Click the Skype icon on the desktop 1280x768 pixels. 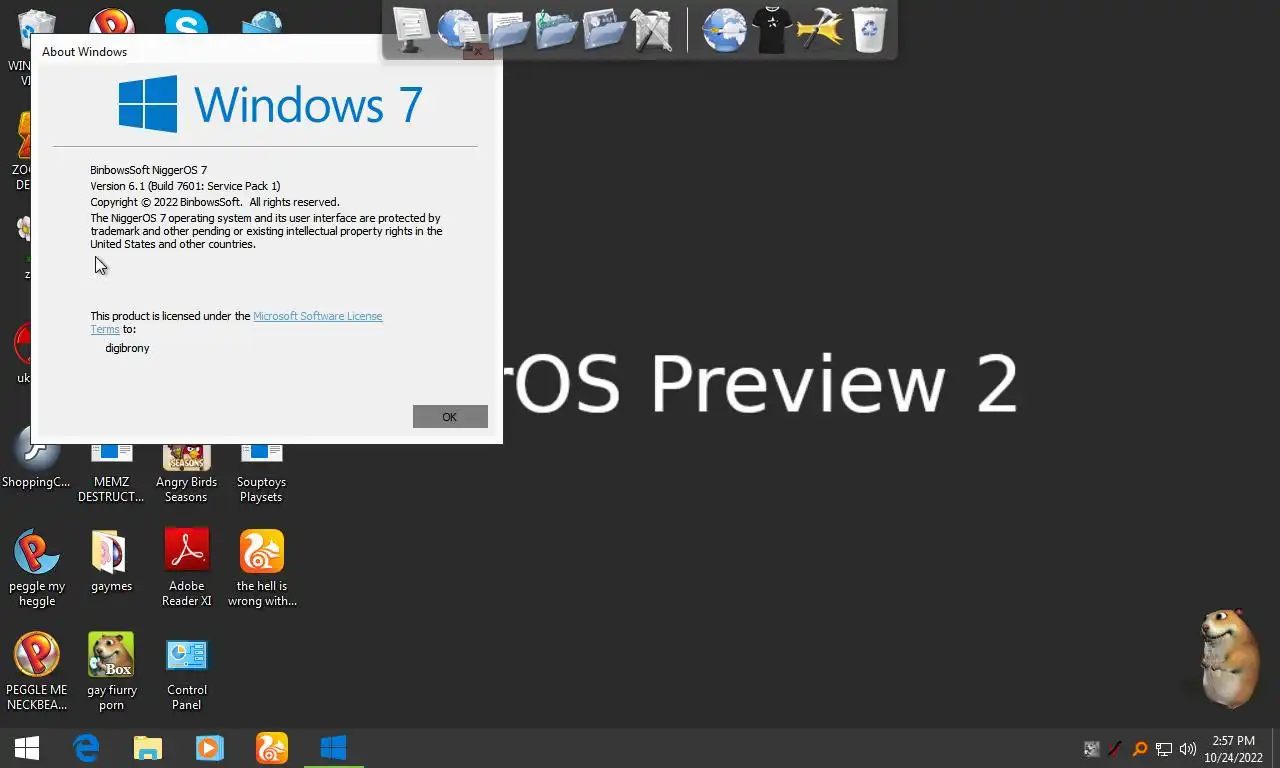[186, 24]
